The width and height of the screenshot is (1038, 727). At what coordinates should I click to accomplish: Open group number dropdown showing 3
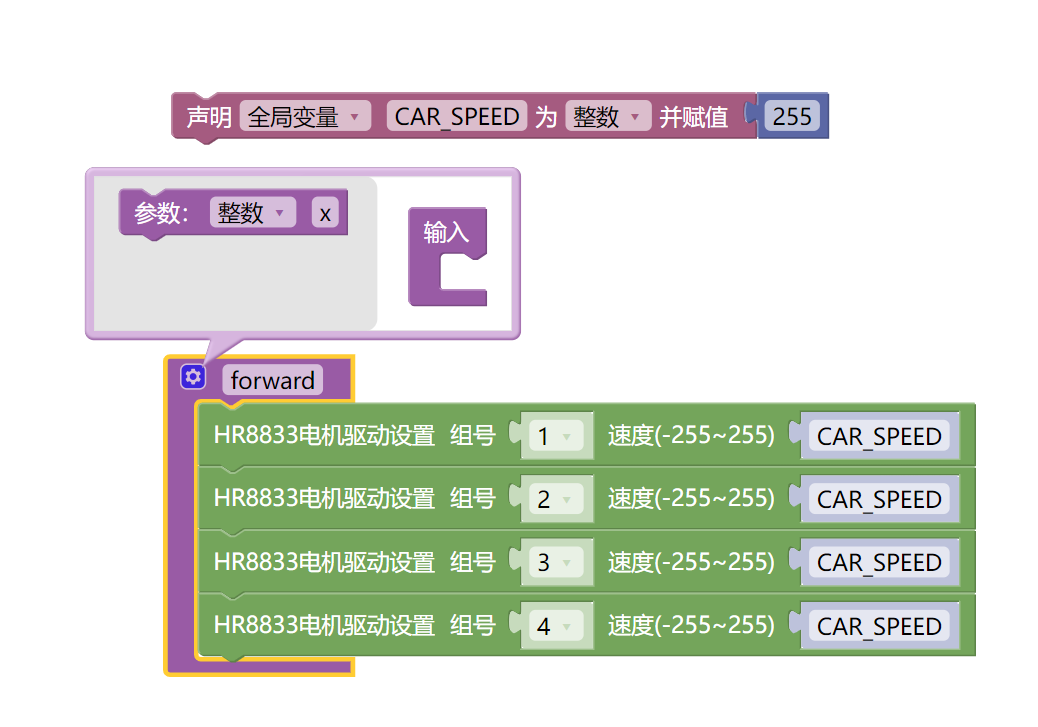(555, 561)
